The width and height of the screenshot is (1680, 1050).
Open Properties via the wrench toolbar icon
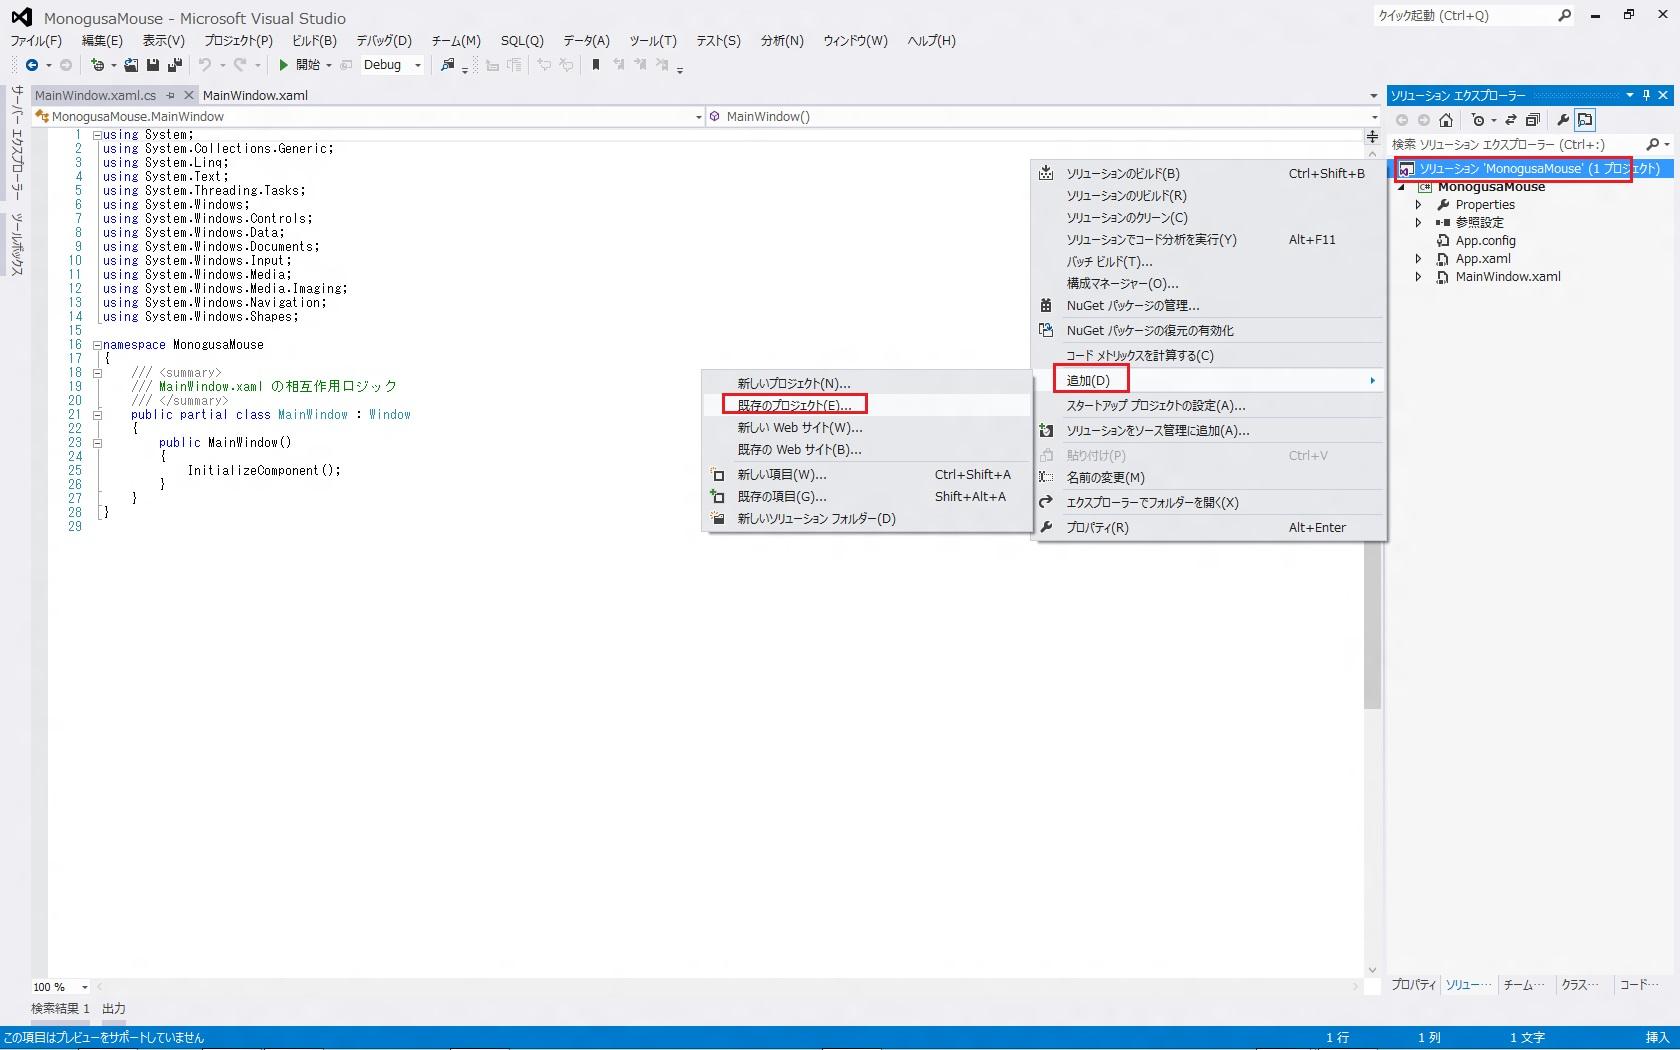(1563, 120)
